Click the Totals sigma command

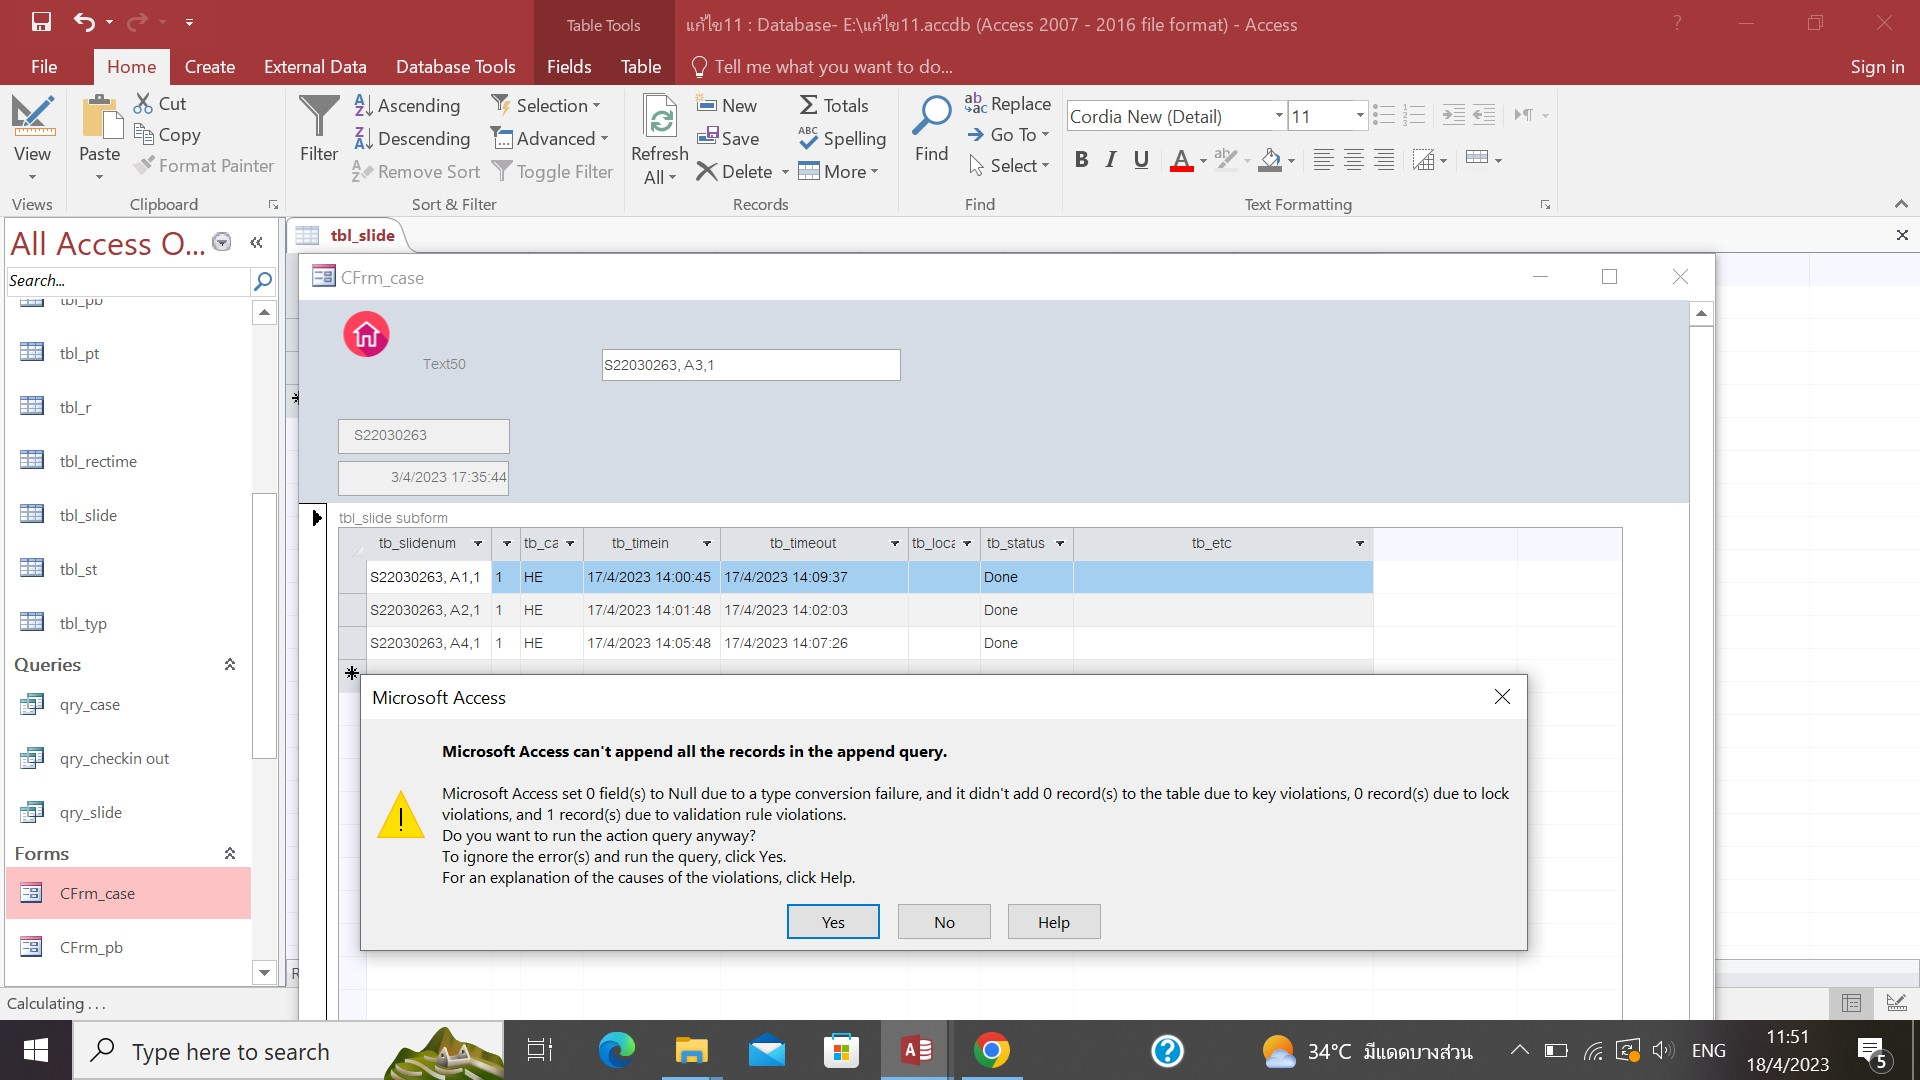[834, 105]
